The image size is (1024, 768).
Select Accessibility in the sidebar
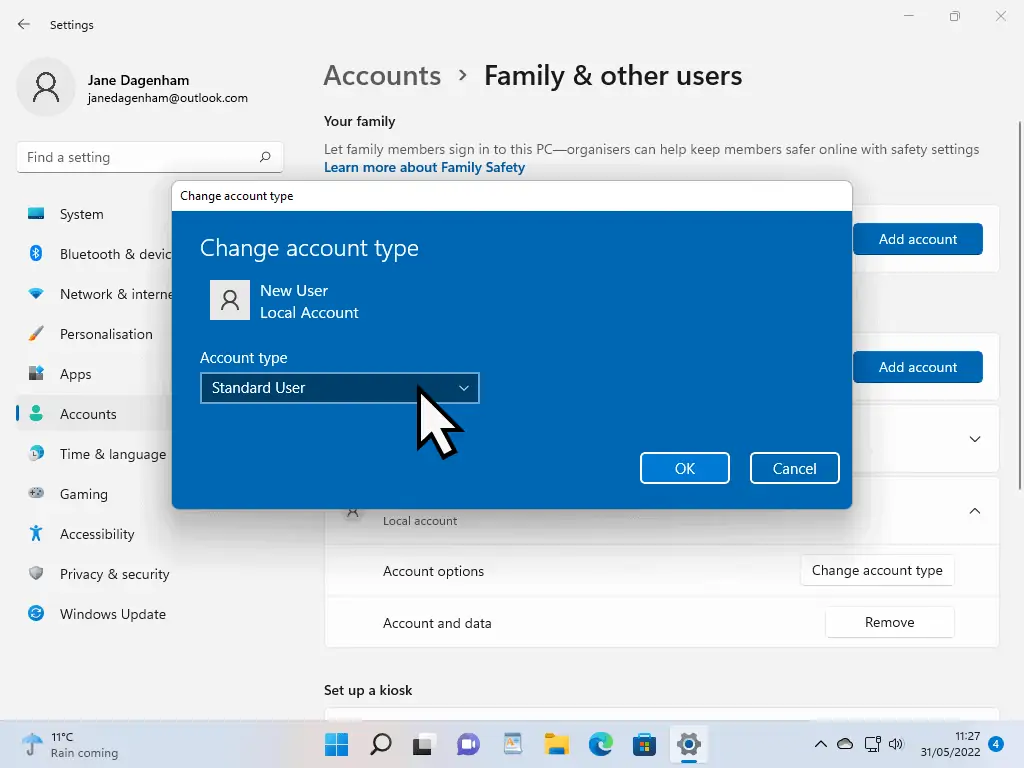(x=95, y=533)
